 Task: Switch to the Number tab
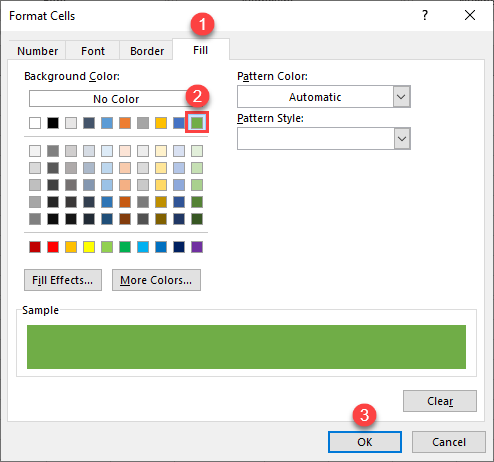click(37, 51)
